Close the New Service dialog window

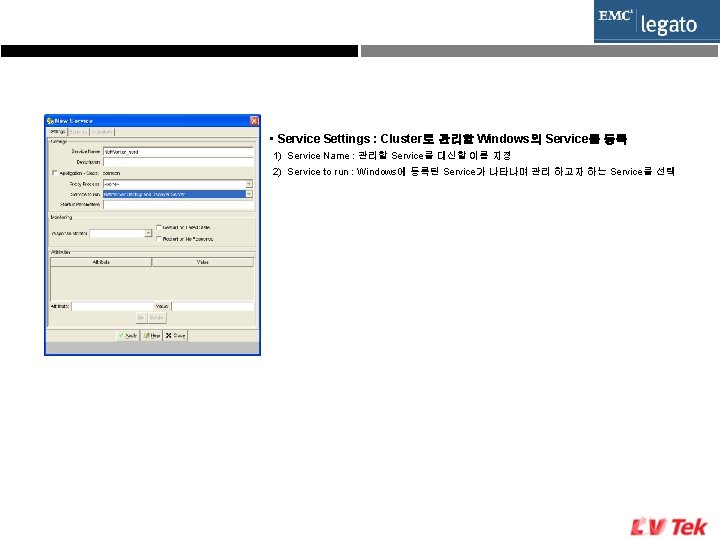(254, 121)
